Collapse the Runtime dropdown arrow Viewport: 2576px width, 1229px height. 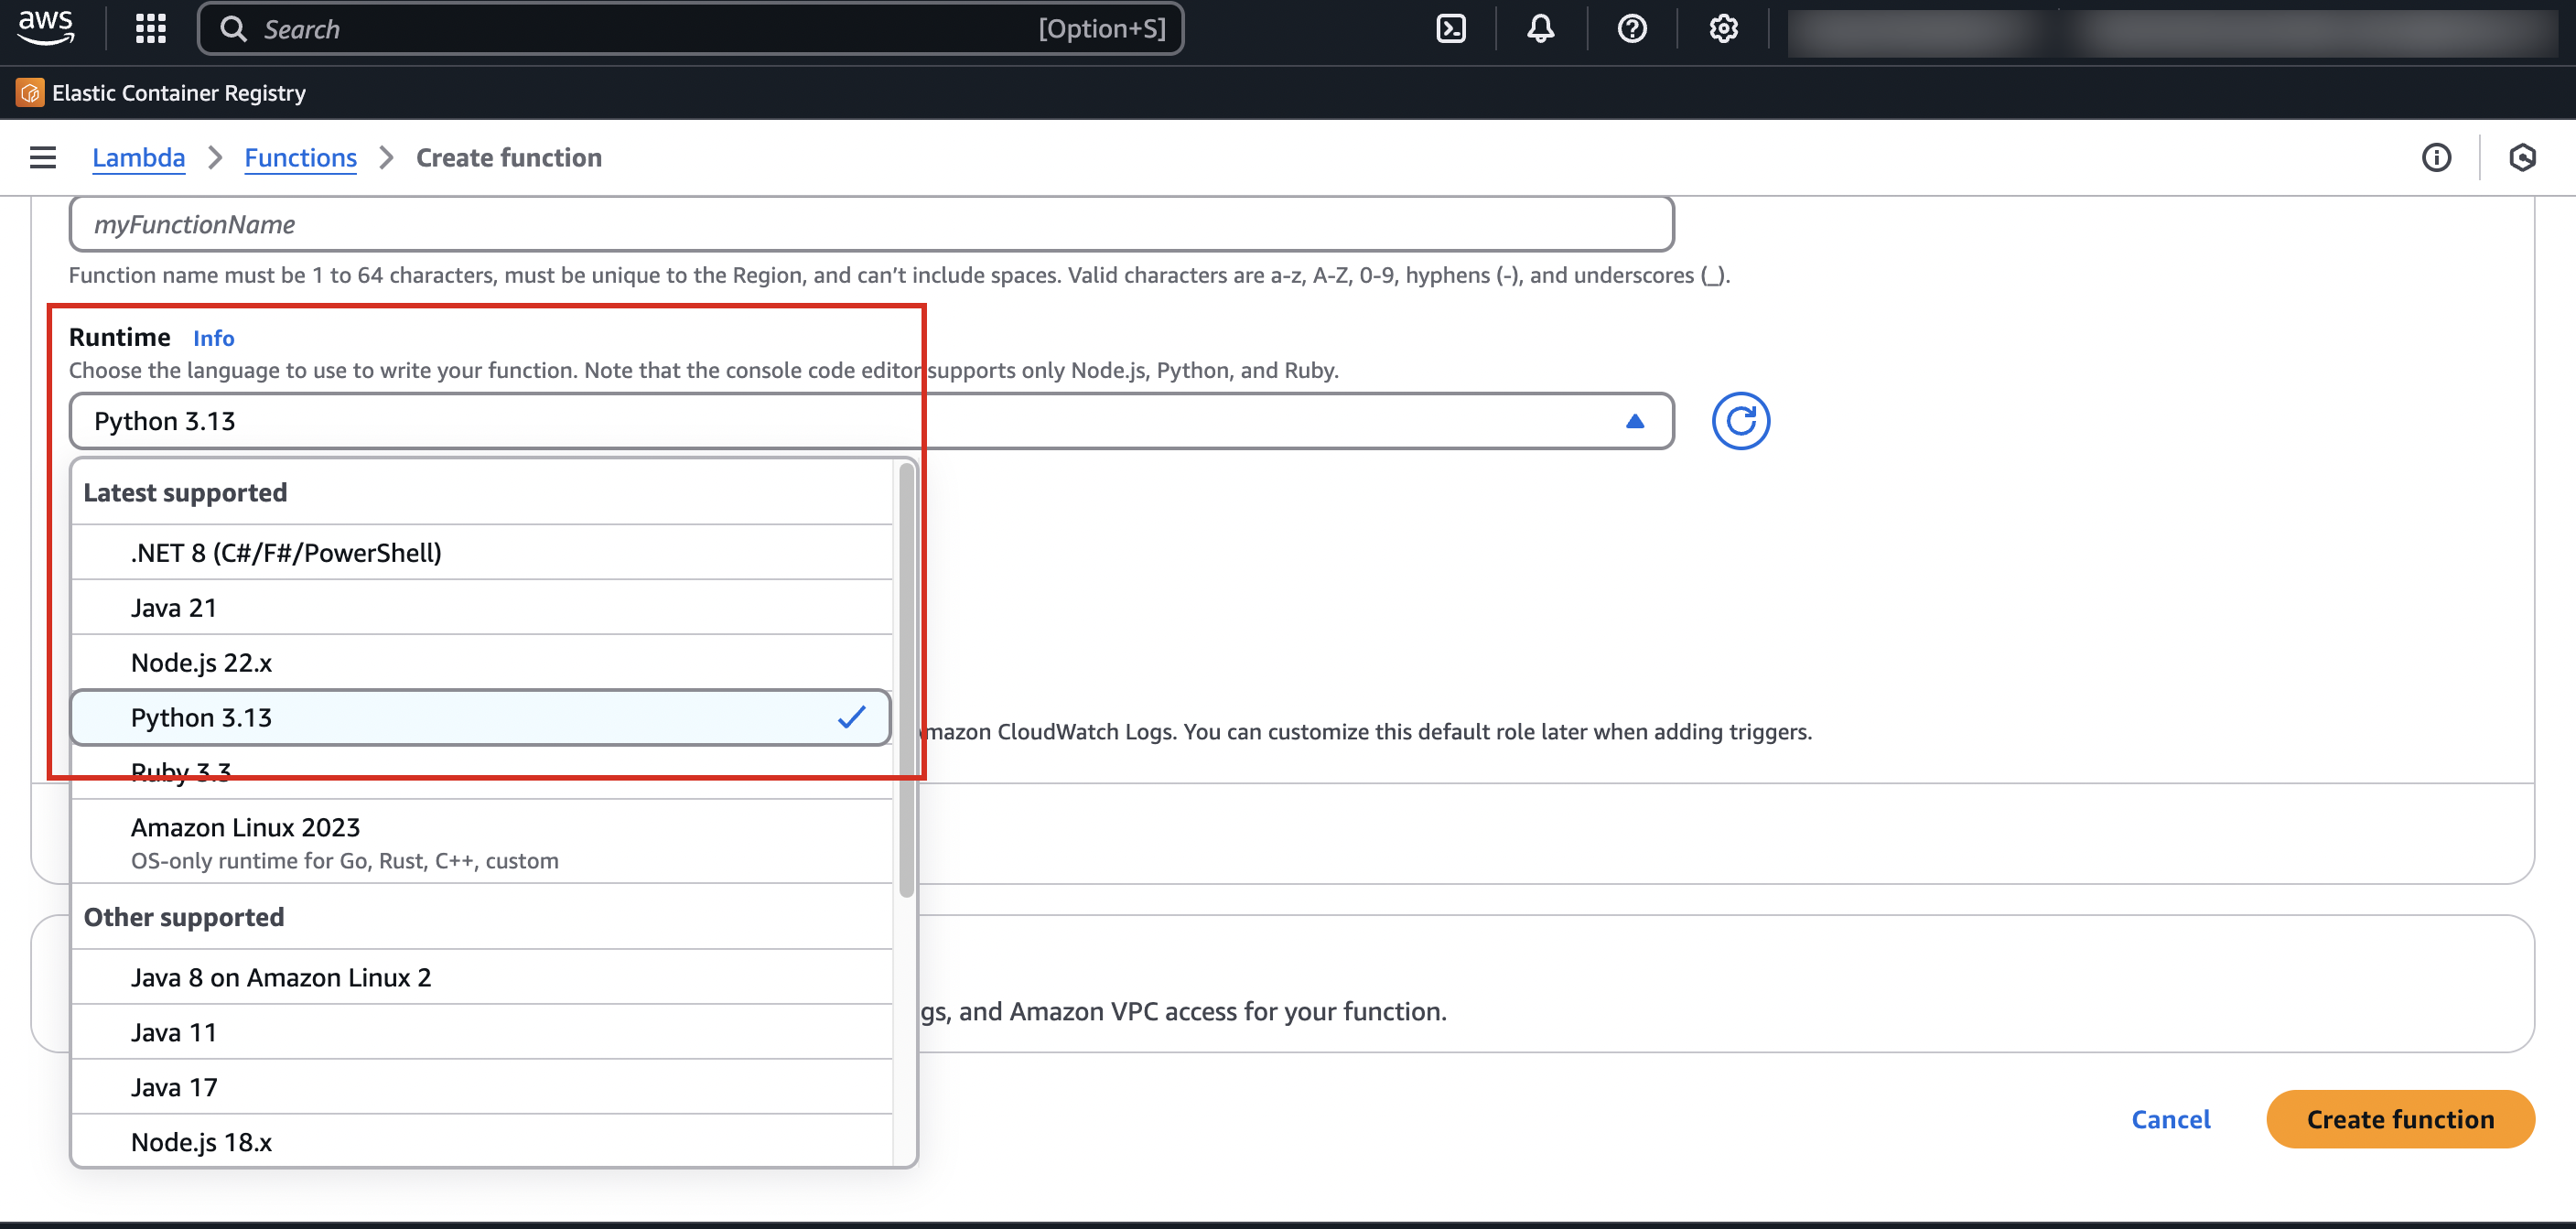click(x=1635, y=421)
